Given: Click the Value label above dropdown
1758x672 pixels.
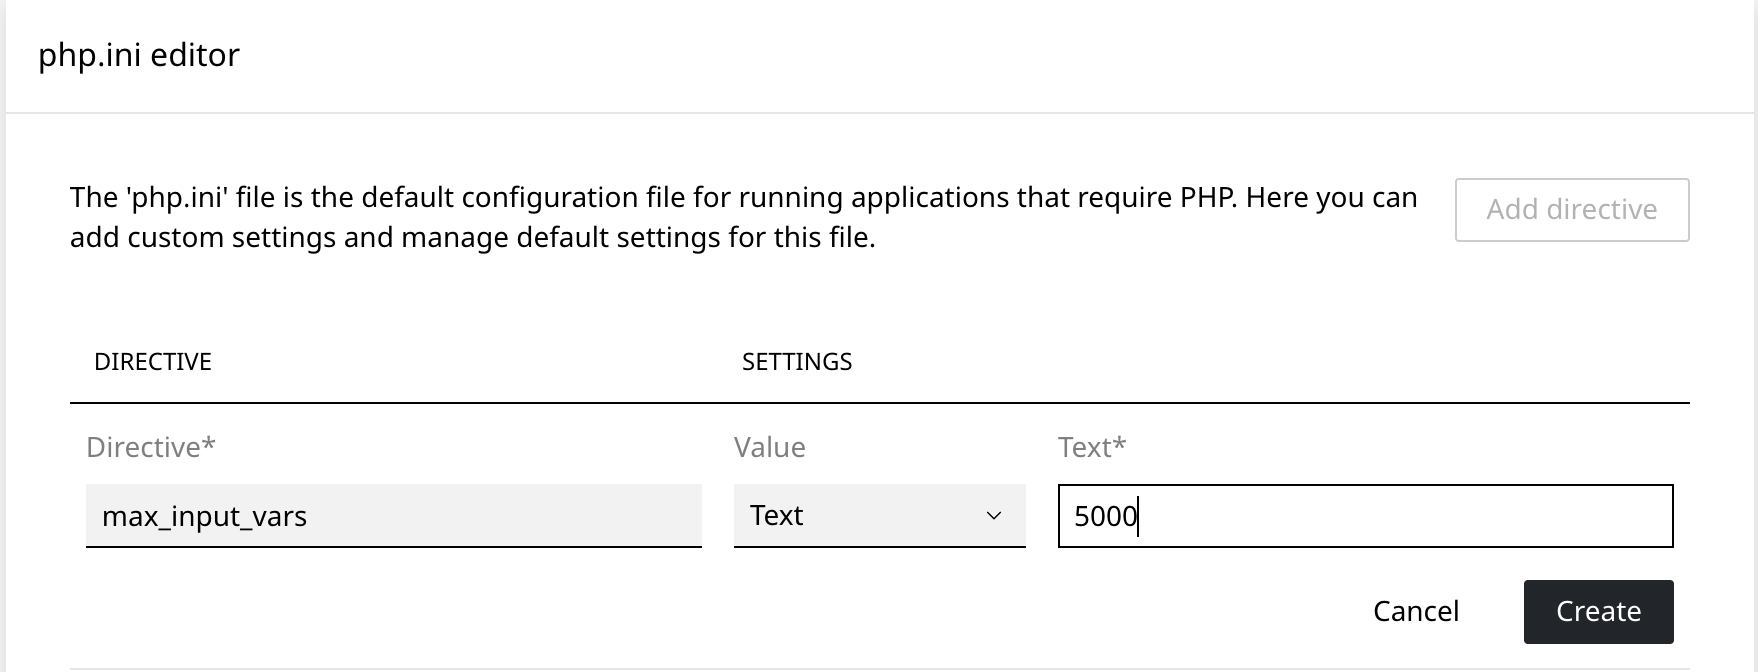Looking at the screenshot, I should point(769,447).
